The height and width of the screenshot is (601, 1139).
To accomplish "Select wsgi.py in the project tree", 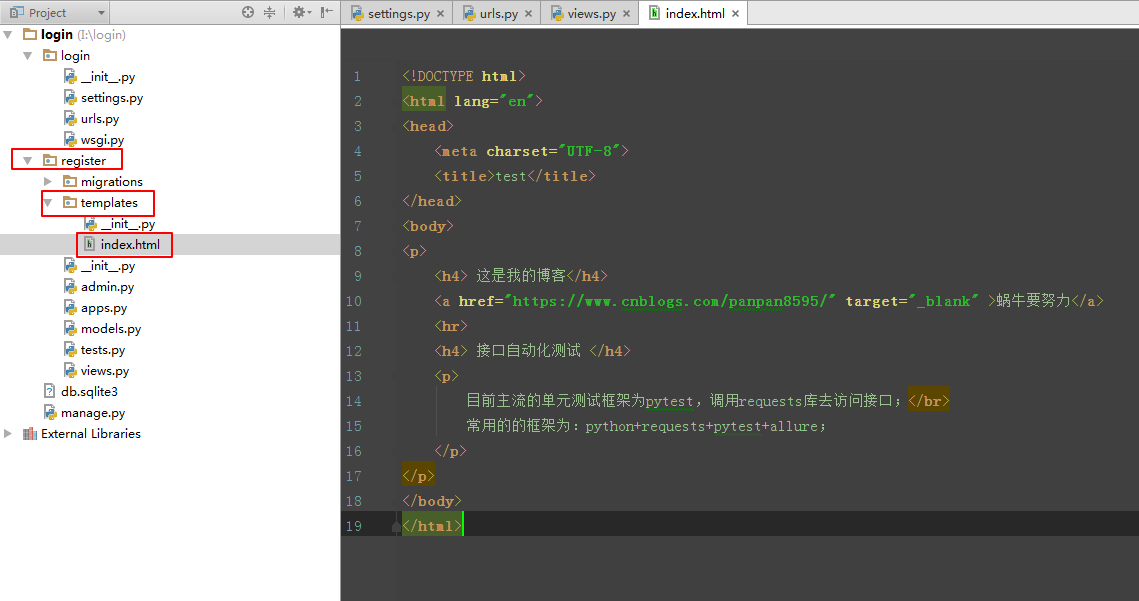I will 94,140.
